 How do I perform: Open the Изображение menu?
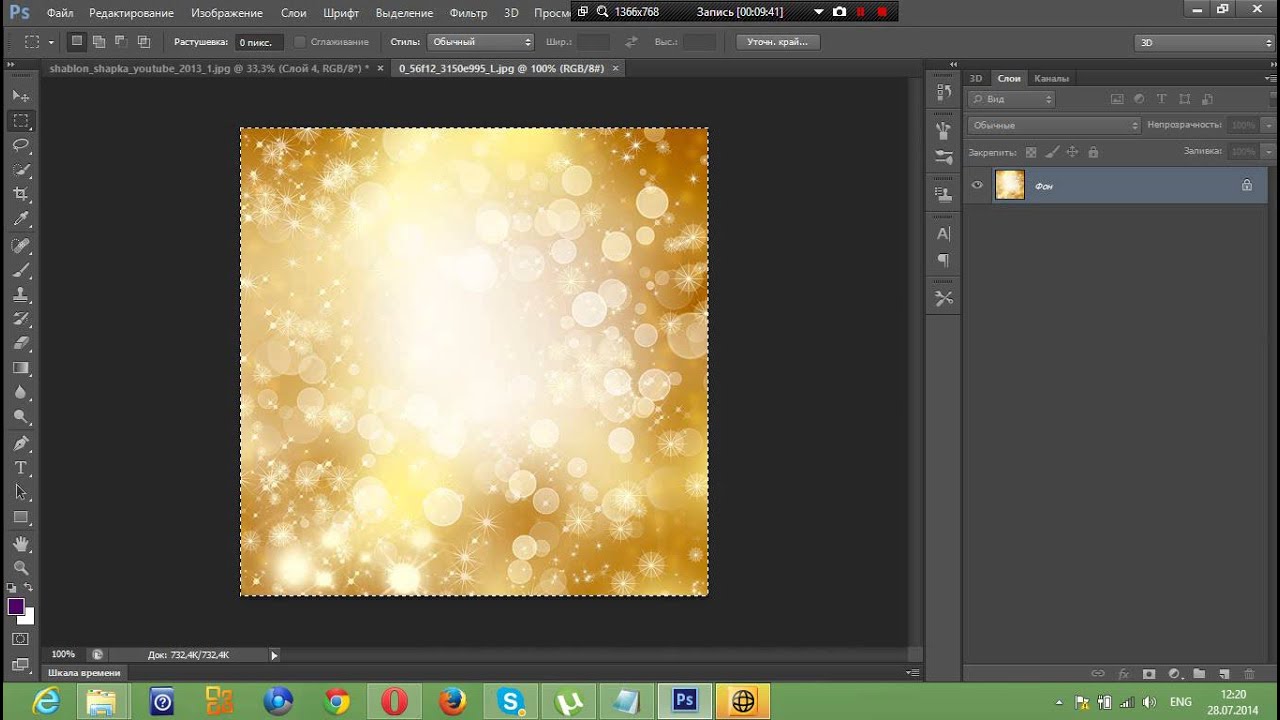click(227, 13)
